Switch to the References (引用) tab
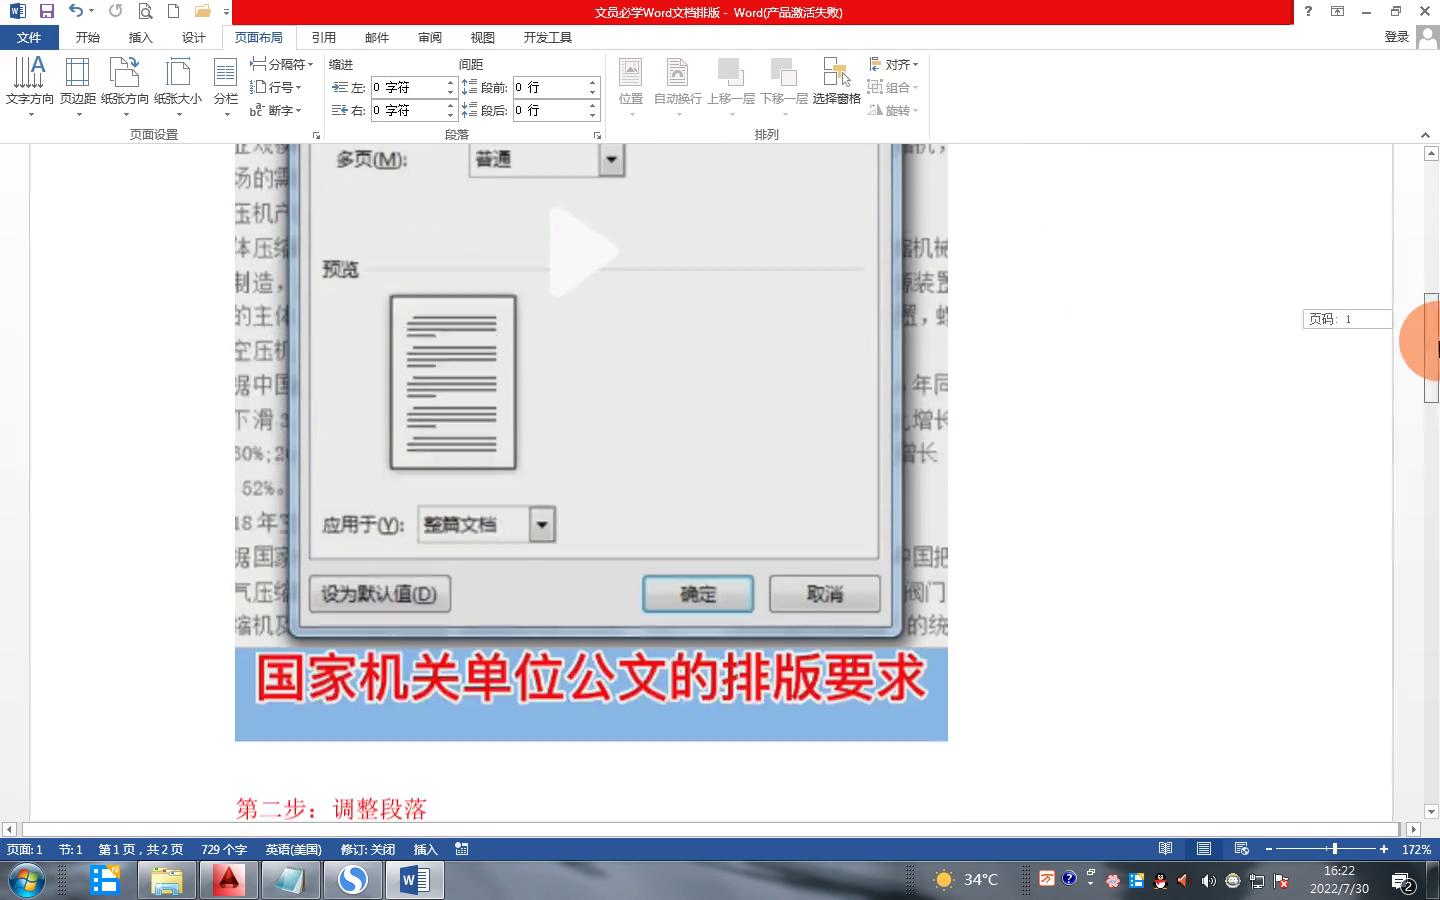1440x900 pixels. pos(323,37)
